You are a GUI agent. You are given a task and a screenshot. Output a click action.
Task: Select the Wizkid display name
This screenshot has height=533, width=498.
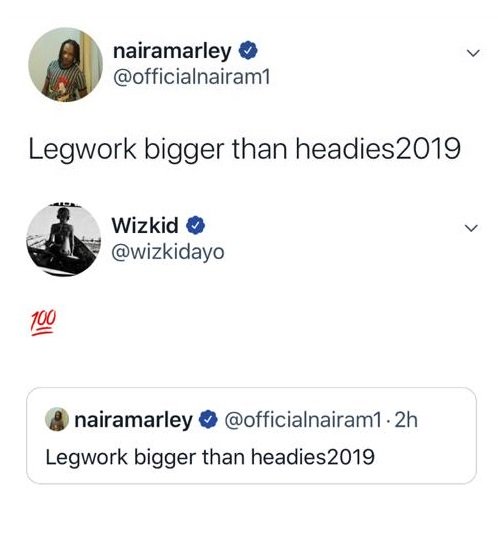point(145,225)
